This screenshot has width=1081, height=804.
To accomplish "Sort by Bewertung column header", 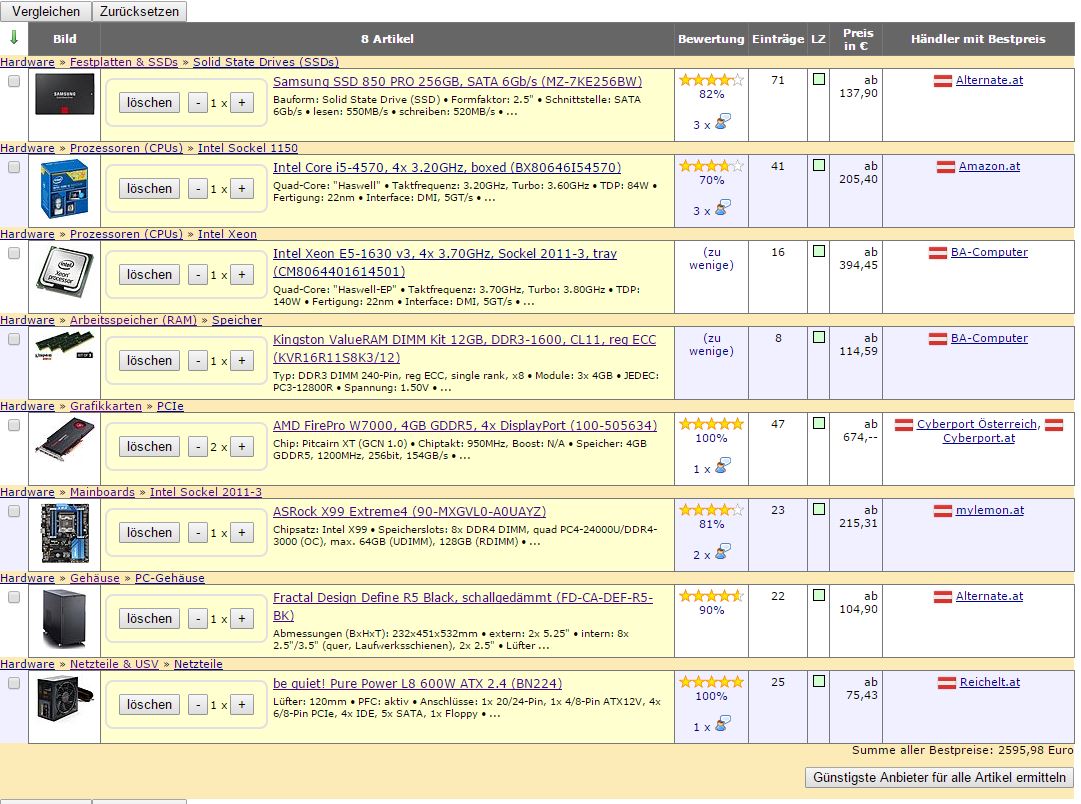I will [x=711, y=39].
